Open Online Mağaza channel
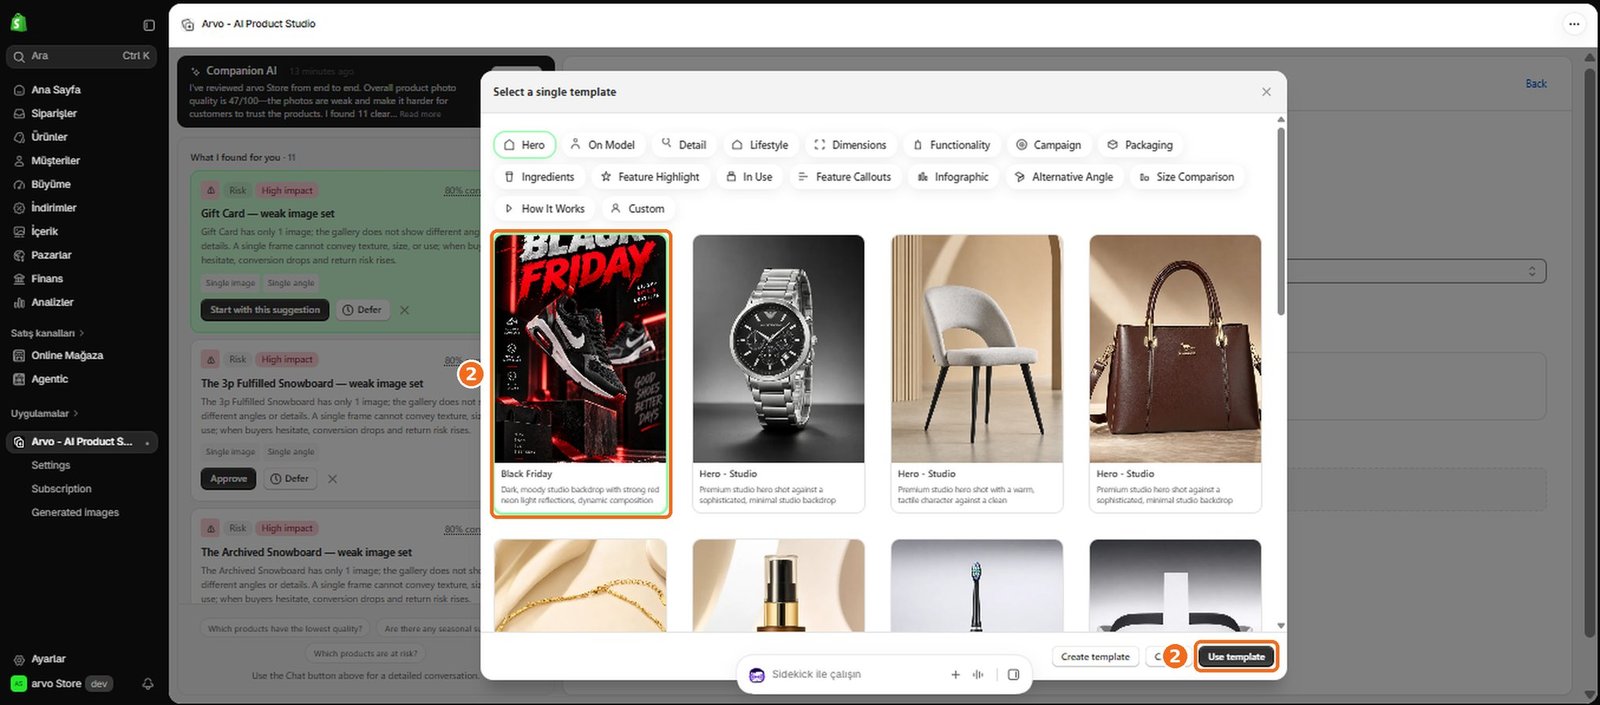 tap(67, 356)
